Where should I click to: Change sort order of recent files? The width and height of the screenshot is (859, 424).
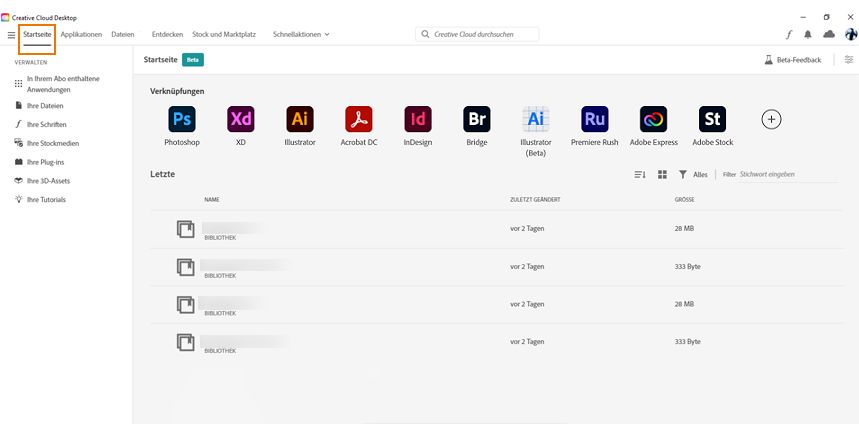tap(640, 174)
